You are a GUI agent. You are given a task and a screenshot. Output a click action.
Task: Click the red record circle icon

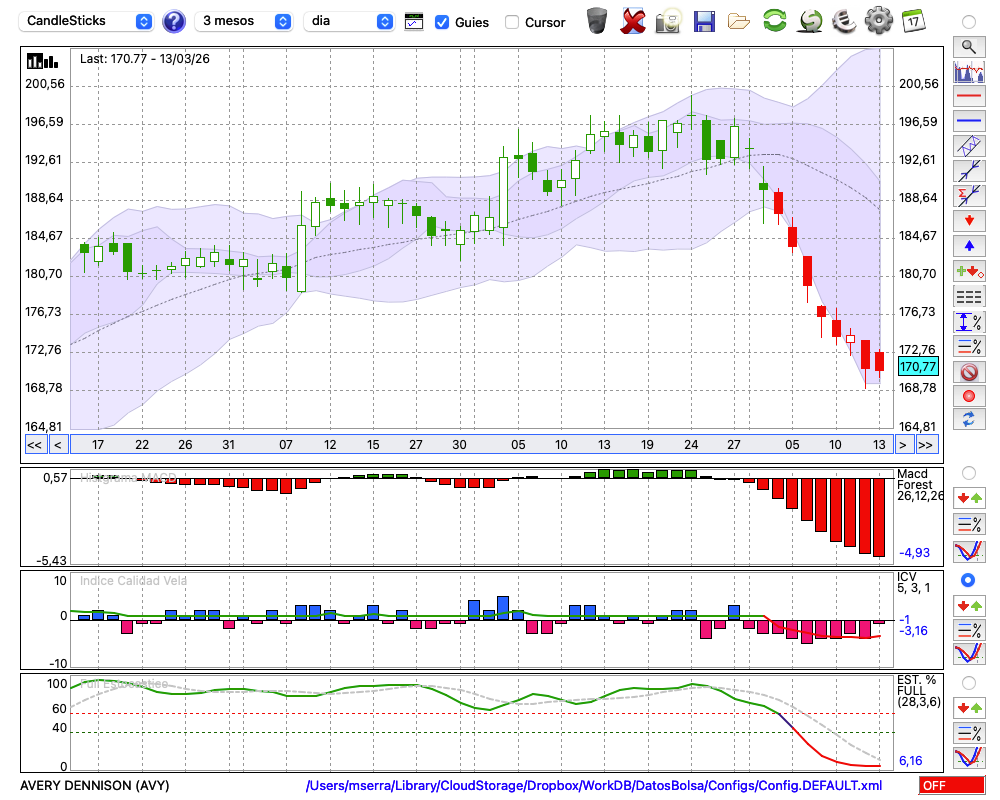point(969,396)
